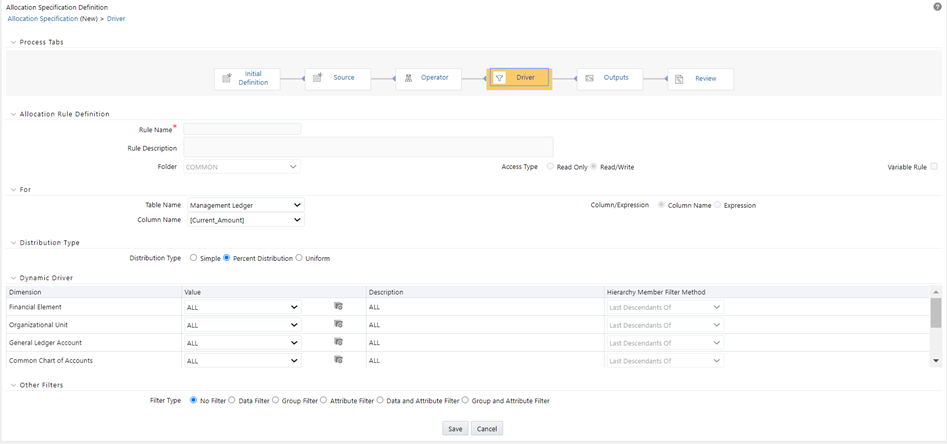This screenshot has width=947, height=444.
Task: Open hierarchy browser for Financial Element
Action: (x=338, y=306)
